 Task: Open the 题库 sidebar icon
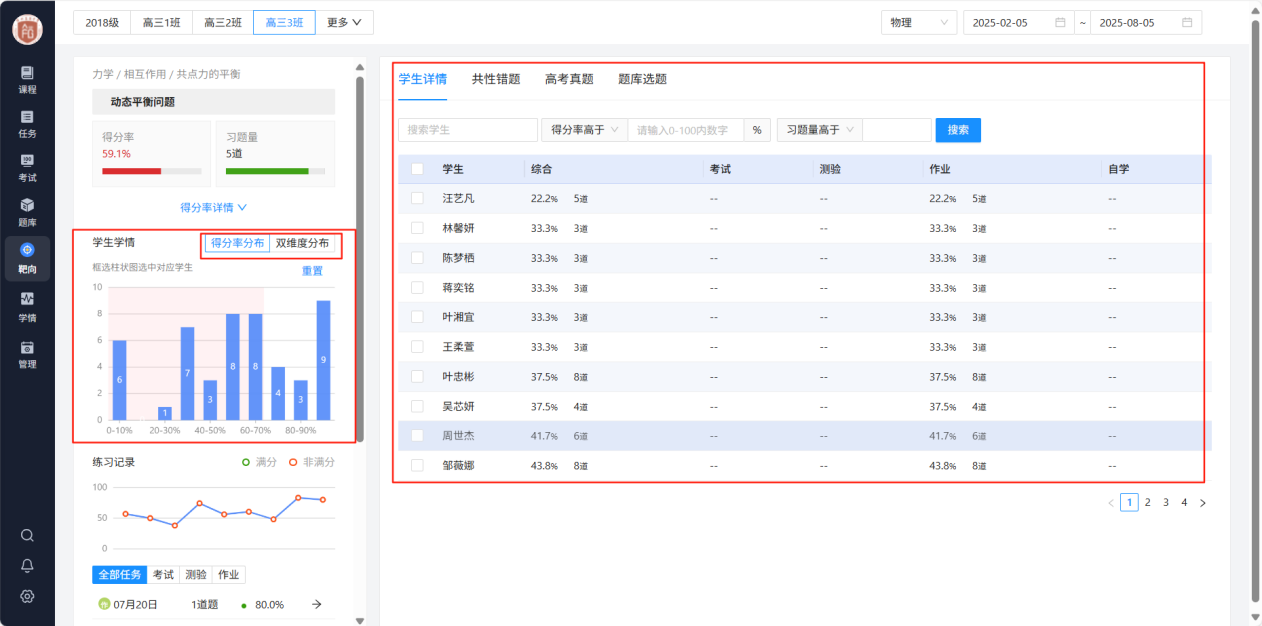click(x=27, y=212)
